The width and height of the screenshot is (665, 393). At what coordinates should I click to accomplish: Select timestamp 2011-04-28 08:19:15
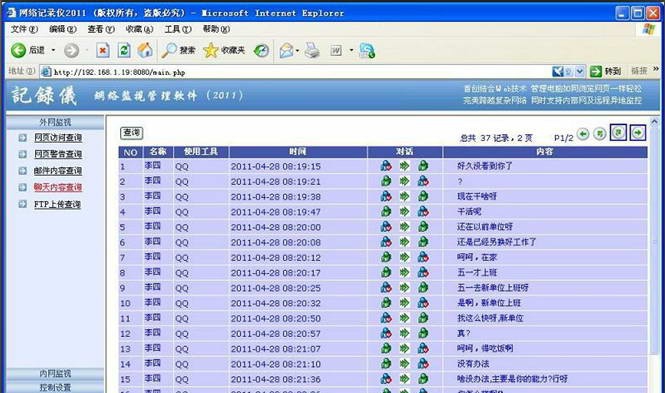(276, 166)
